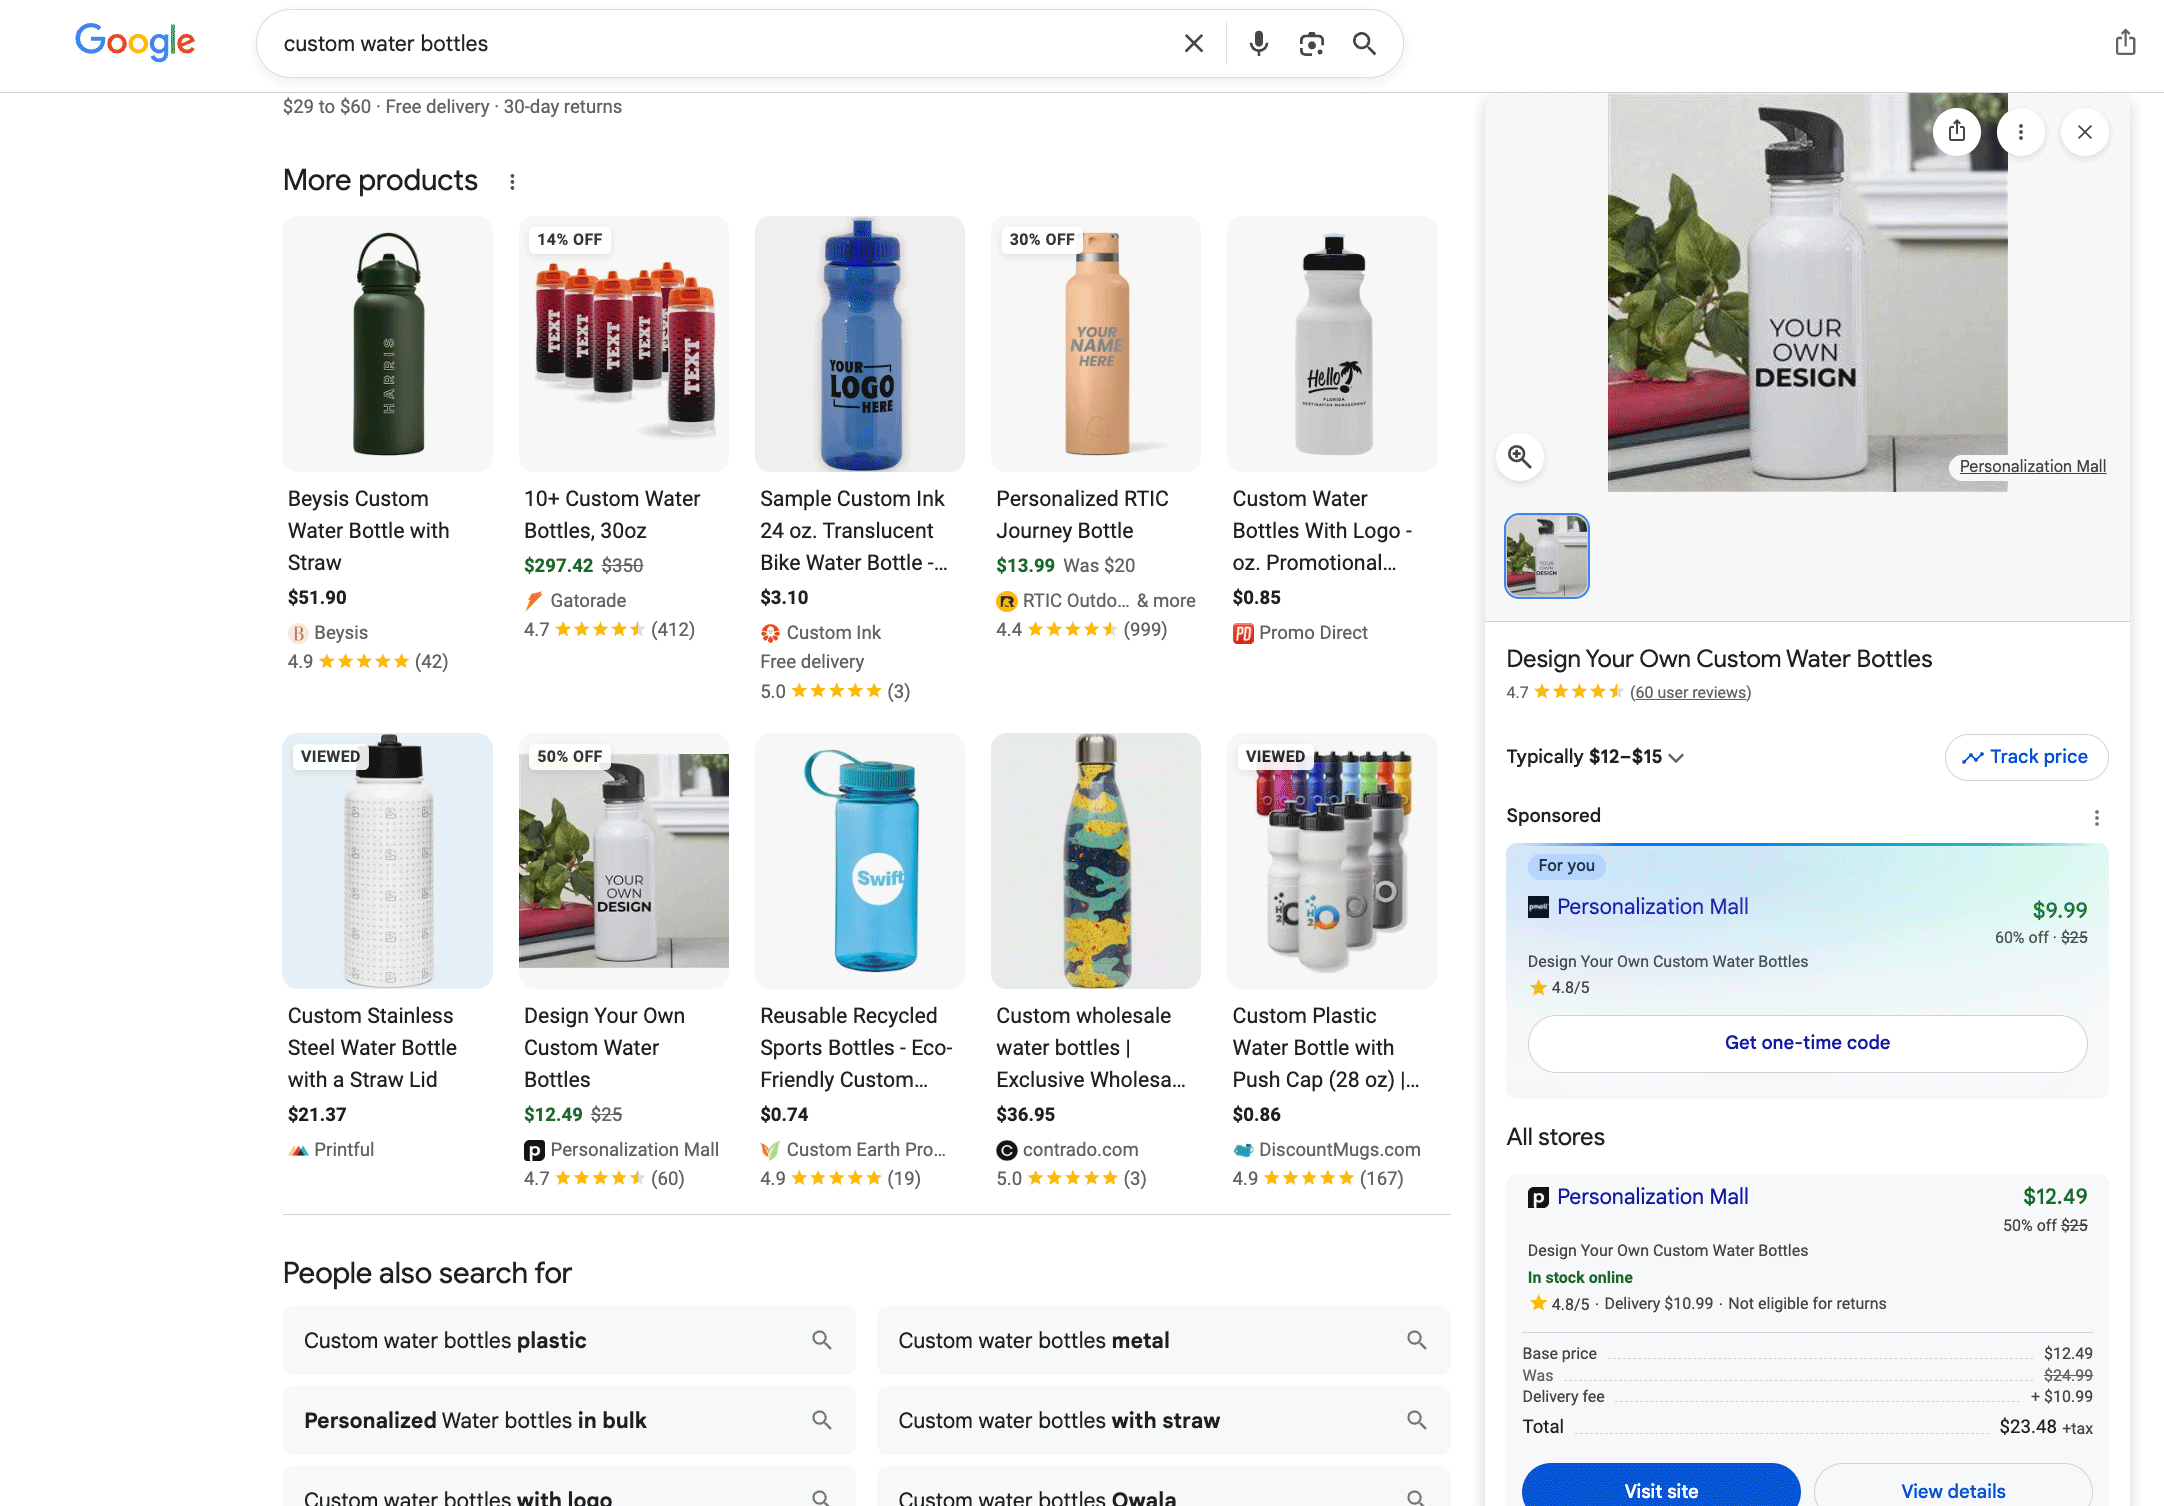This screenshot has height=1506, width=2164.
Task: Click the share icon at top-right of page
Action: tap(2125, 42)
